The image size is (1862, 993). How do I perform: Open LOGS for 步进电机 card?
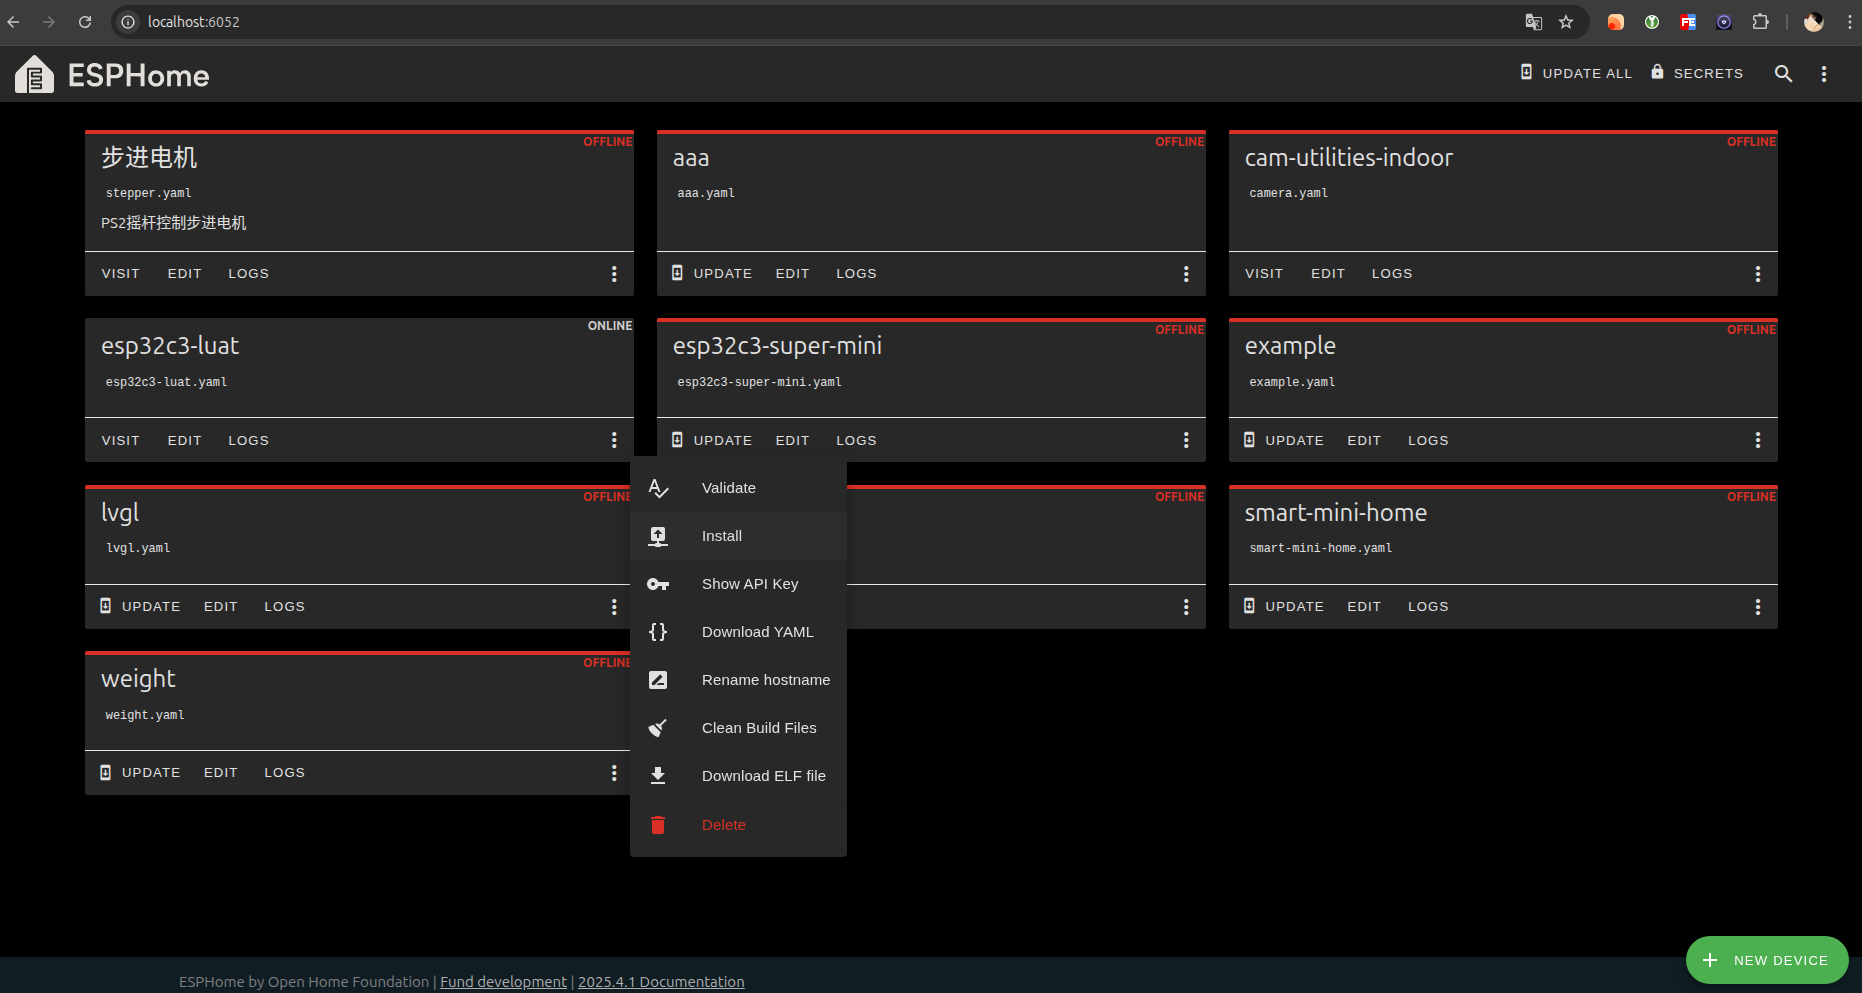248,273
